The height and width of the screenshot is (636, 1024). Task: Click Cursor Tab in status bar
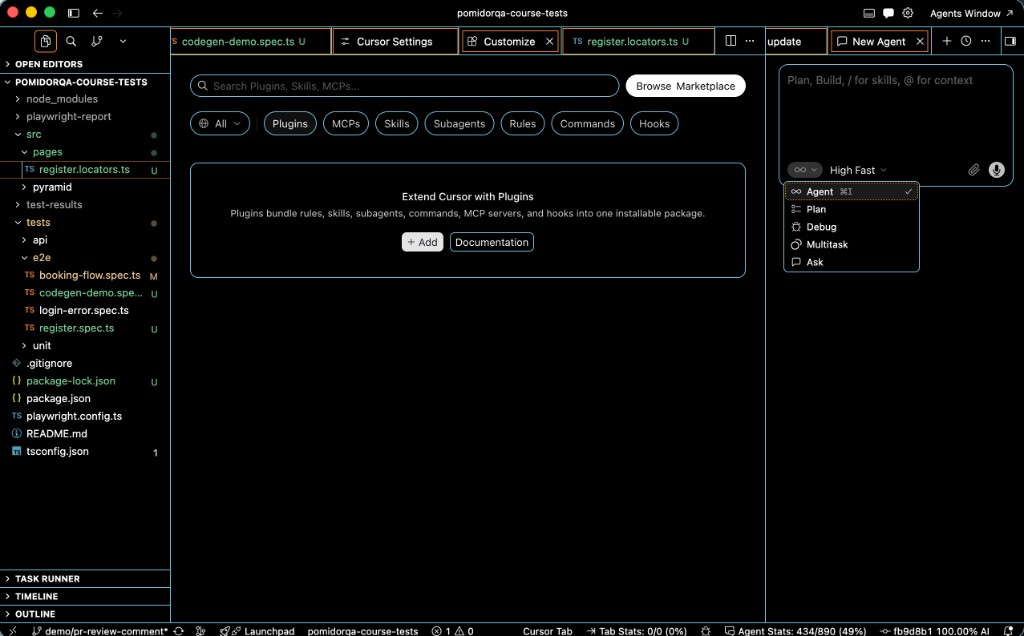547,631
